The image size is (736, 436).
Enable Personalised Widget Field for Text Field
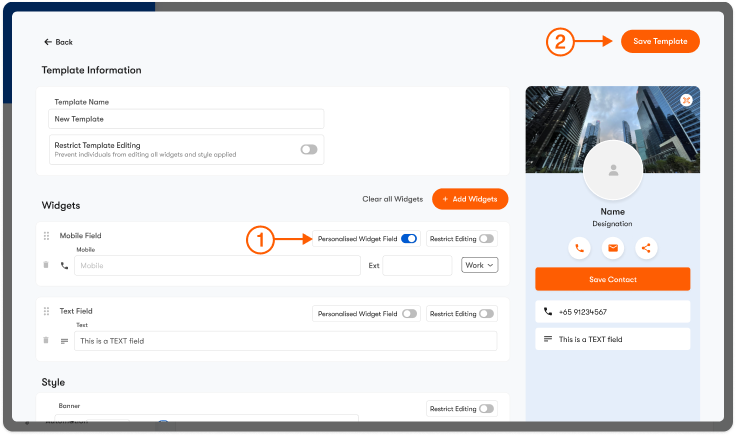point(409,313)
